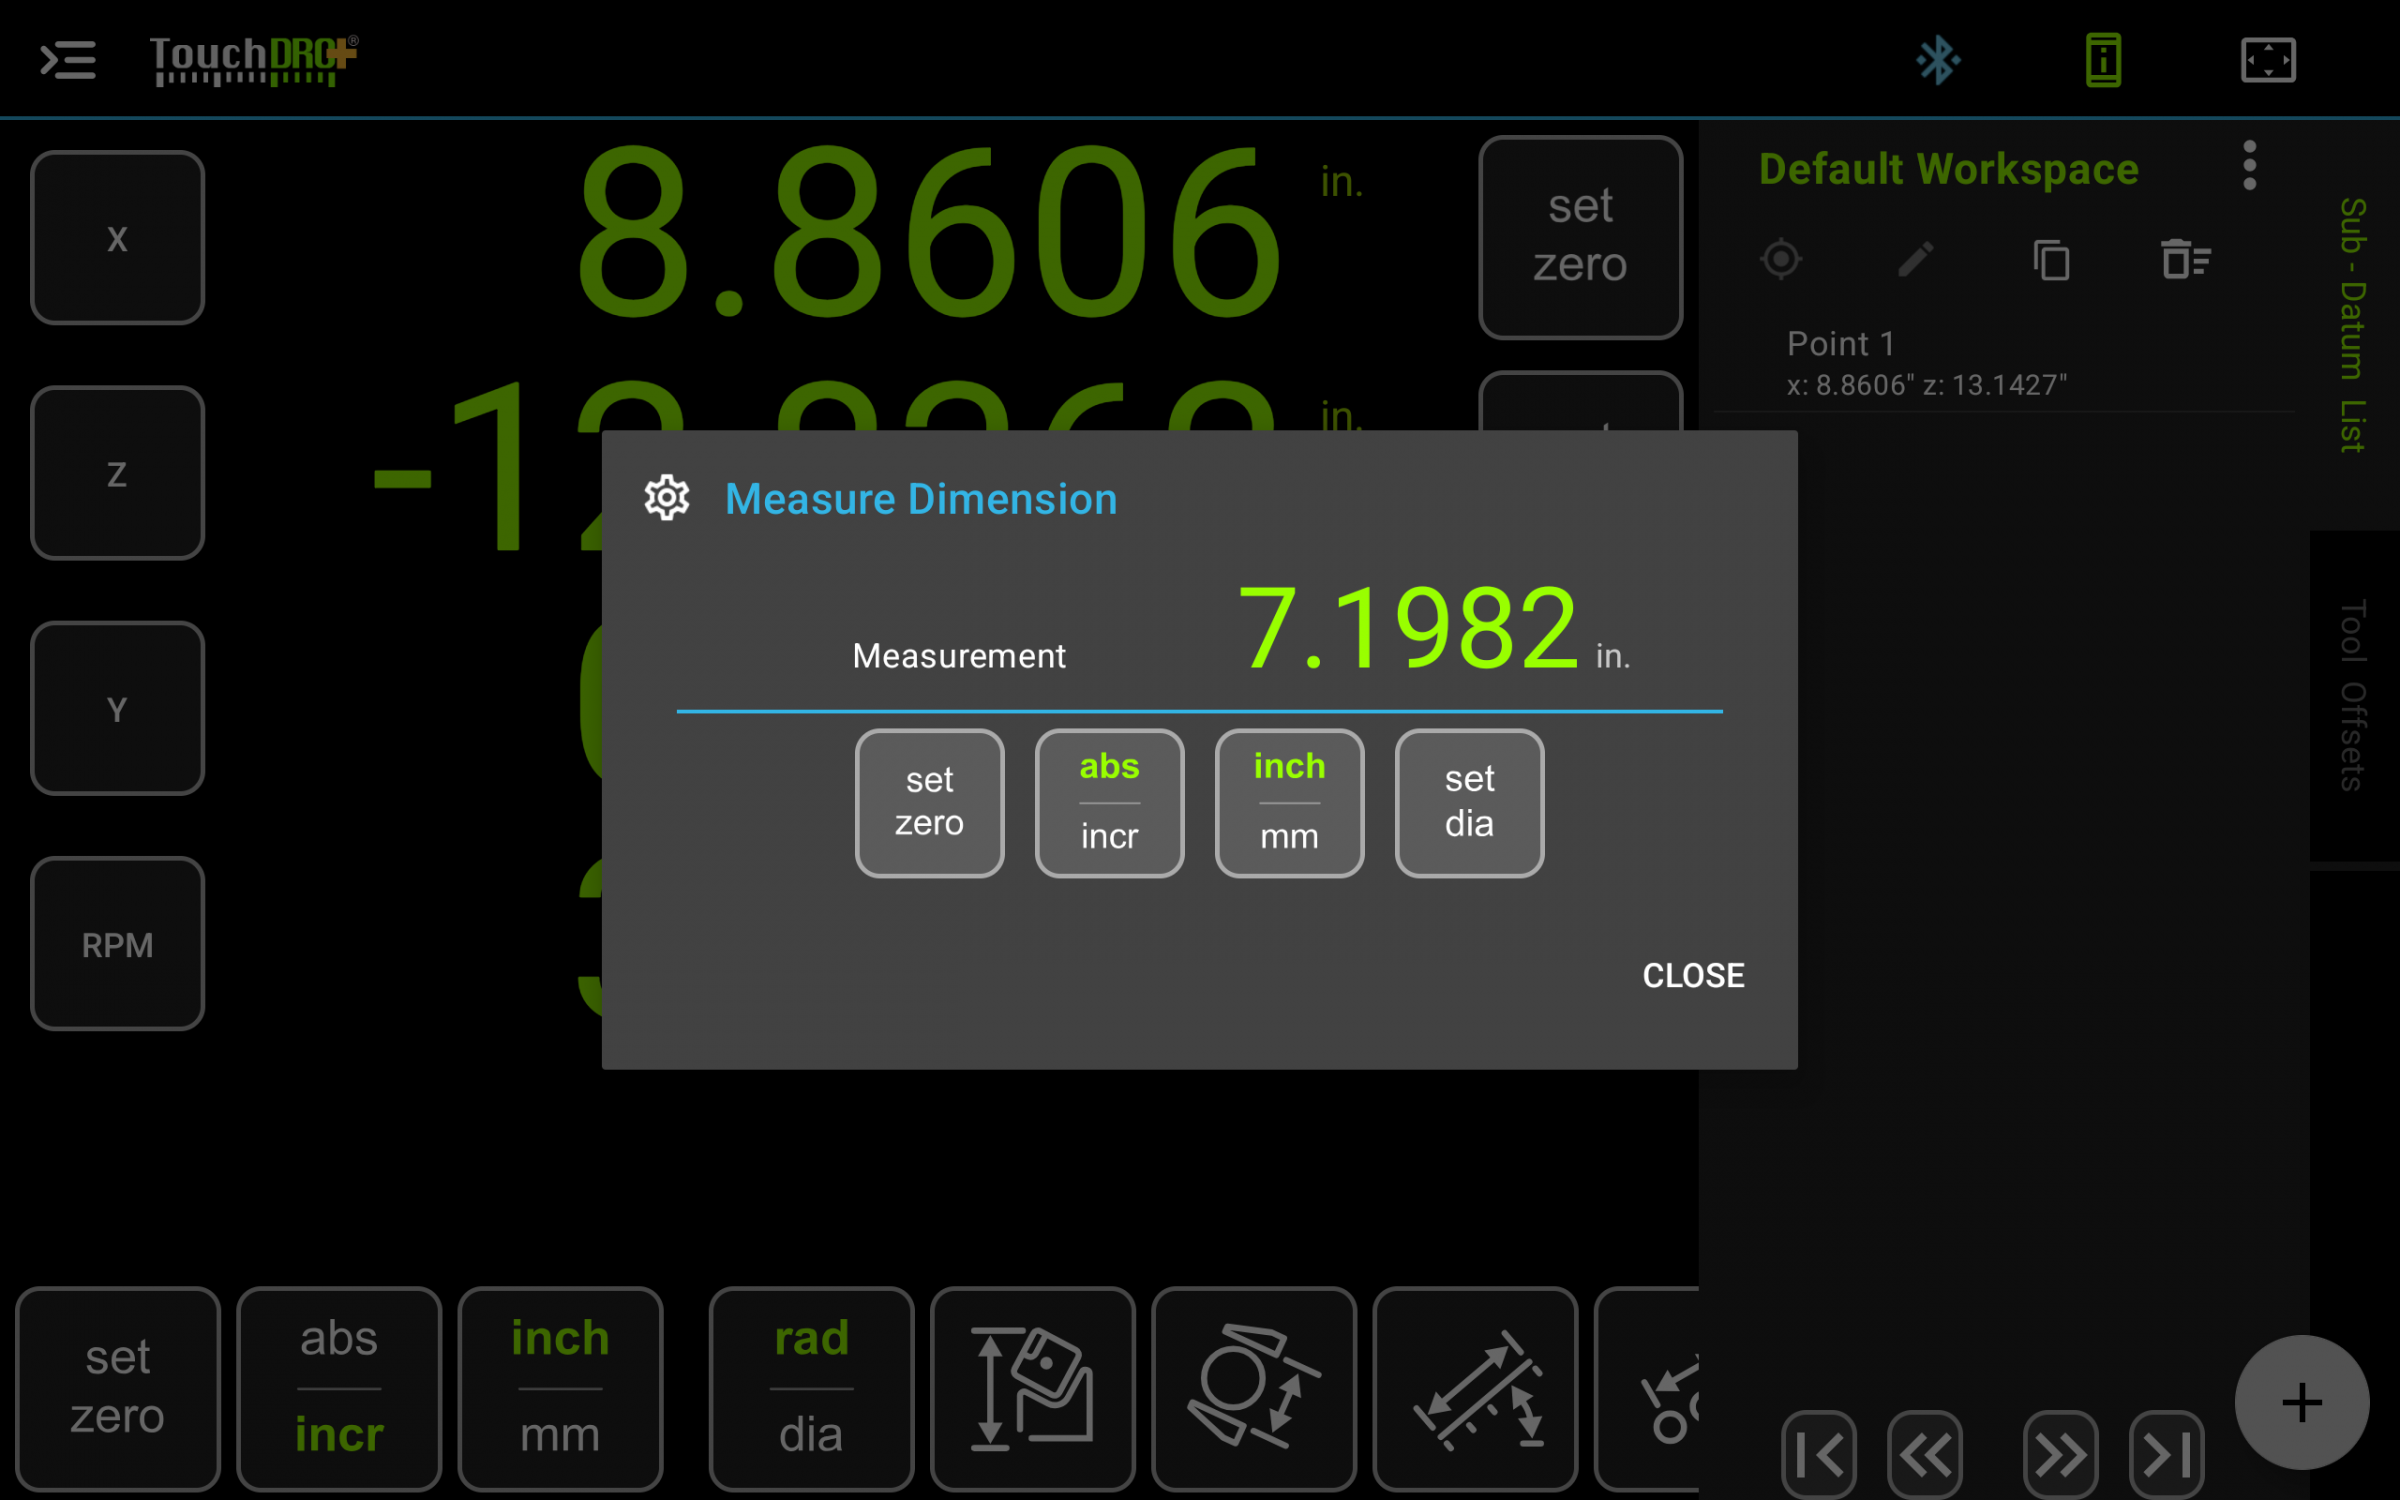Image resolution: width=2400 pixels, height=1500 pixels.
Task: Toggle fullscreen mode icon
Action: 2268,60
